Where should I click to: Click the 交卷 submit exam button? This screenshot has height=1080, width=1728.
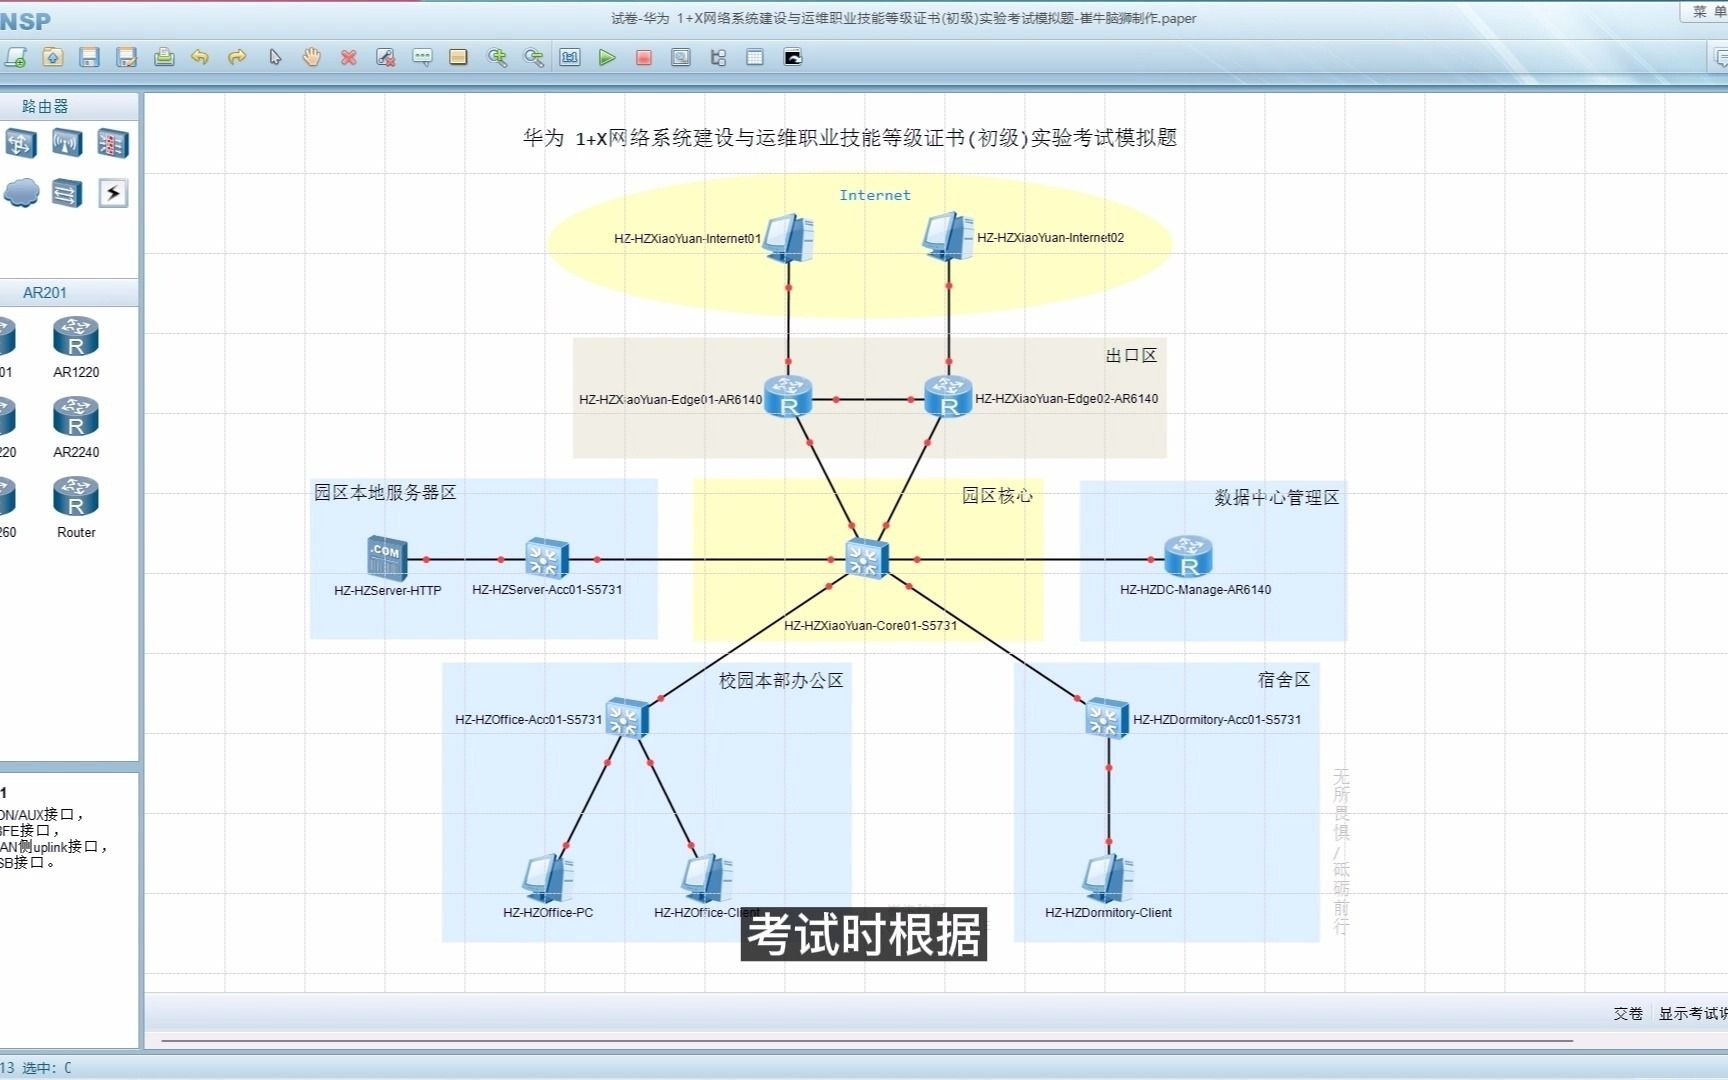pyautogui.click(x=1628, y=1013)
